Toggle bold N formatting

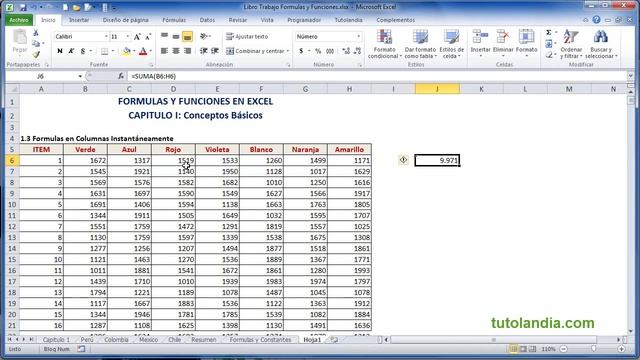click(60, 51)
